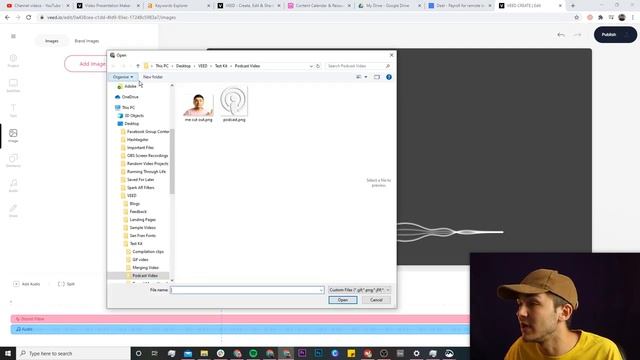Select the Subtitles tool in VEED sidebar
Screen dimensions: 640x360
coord(13,86)
